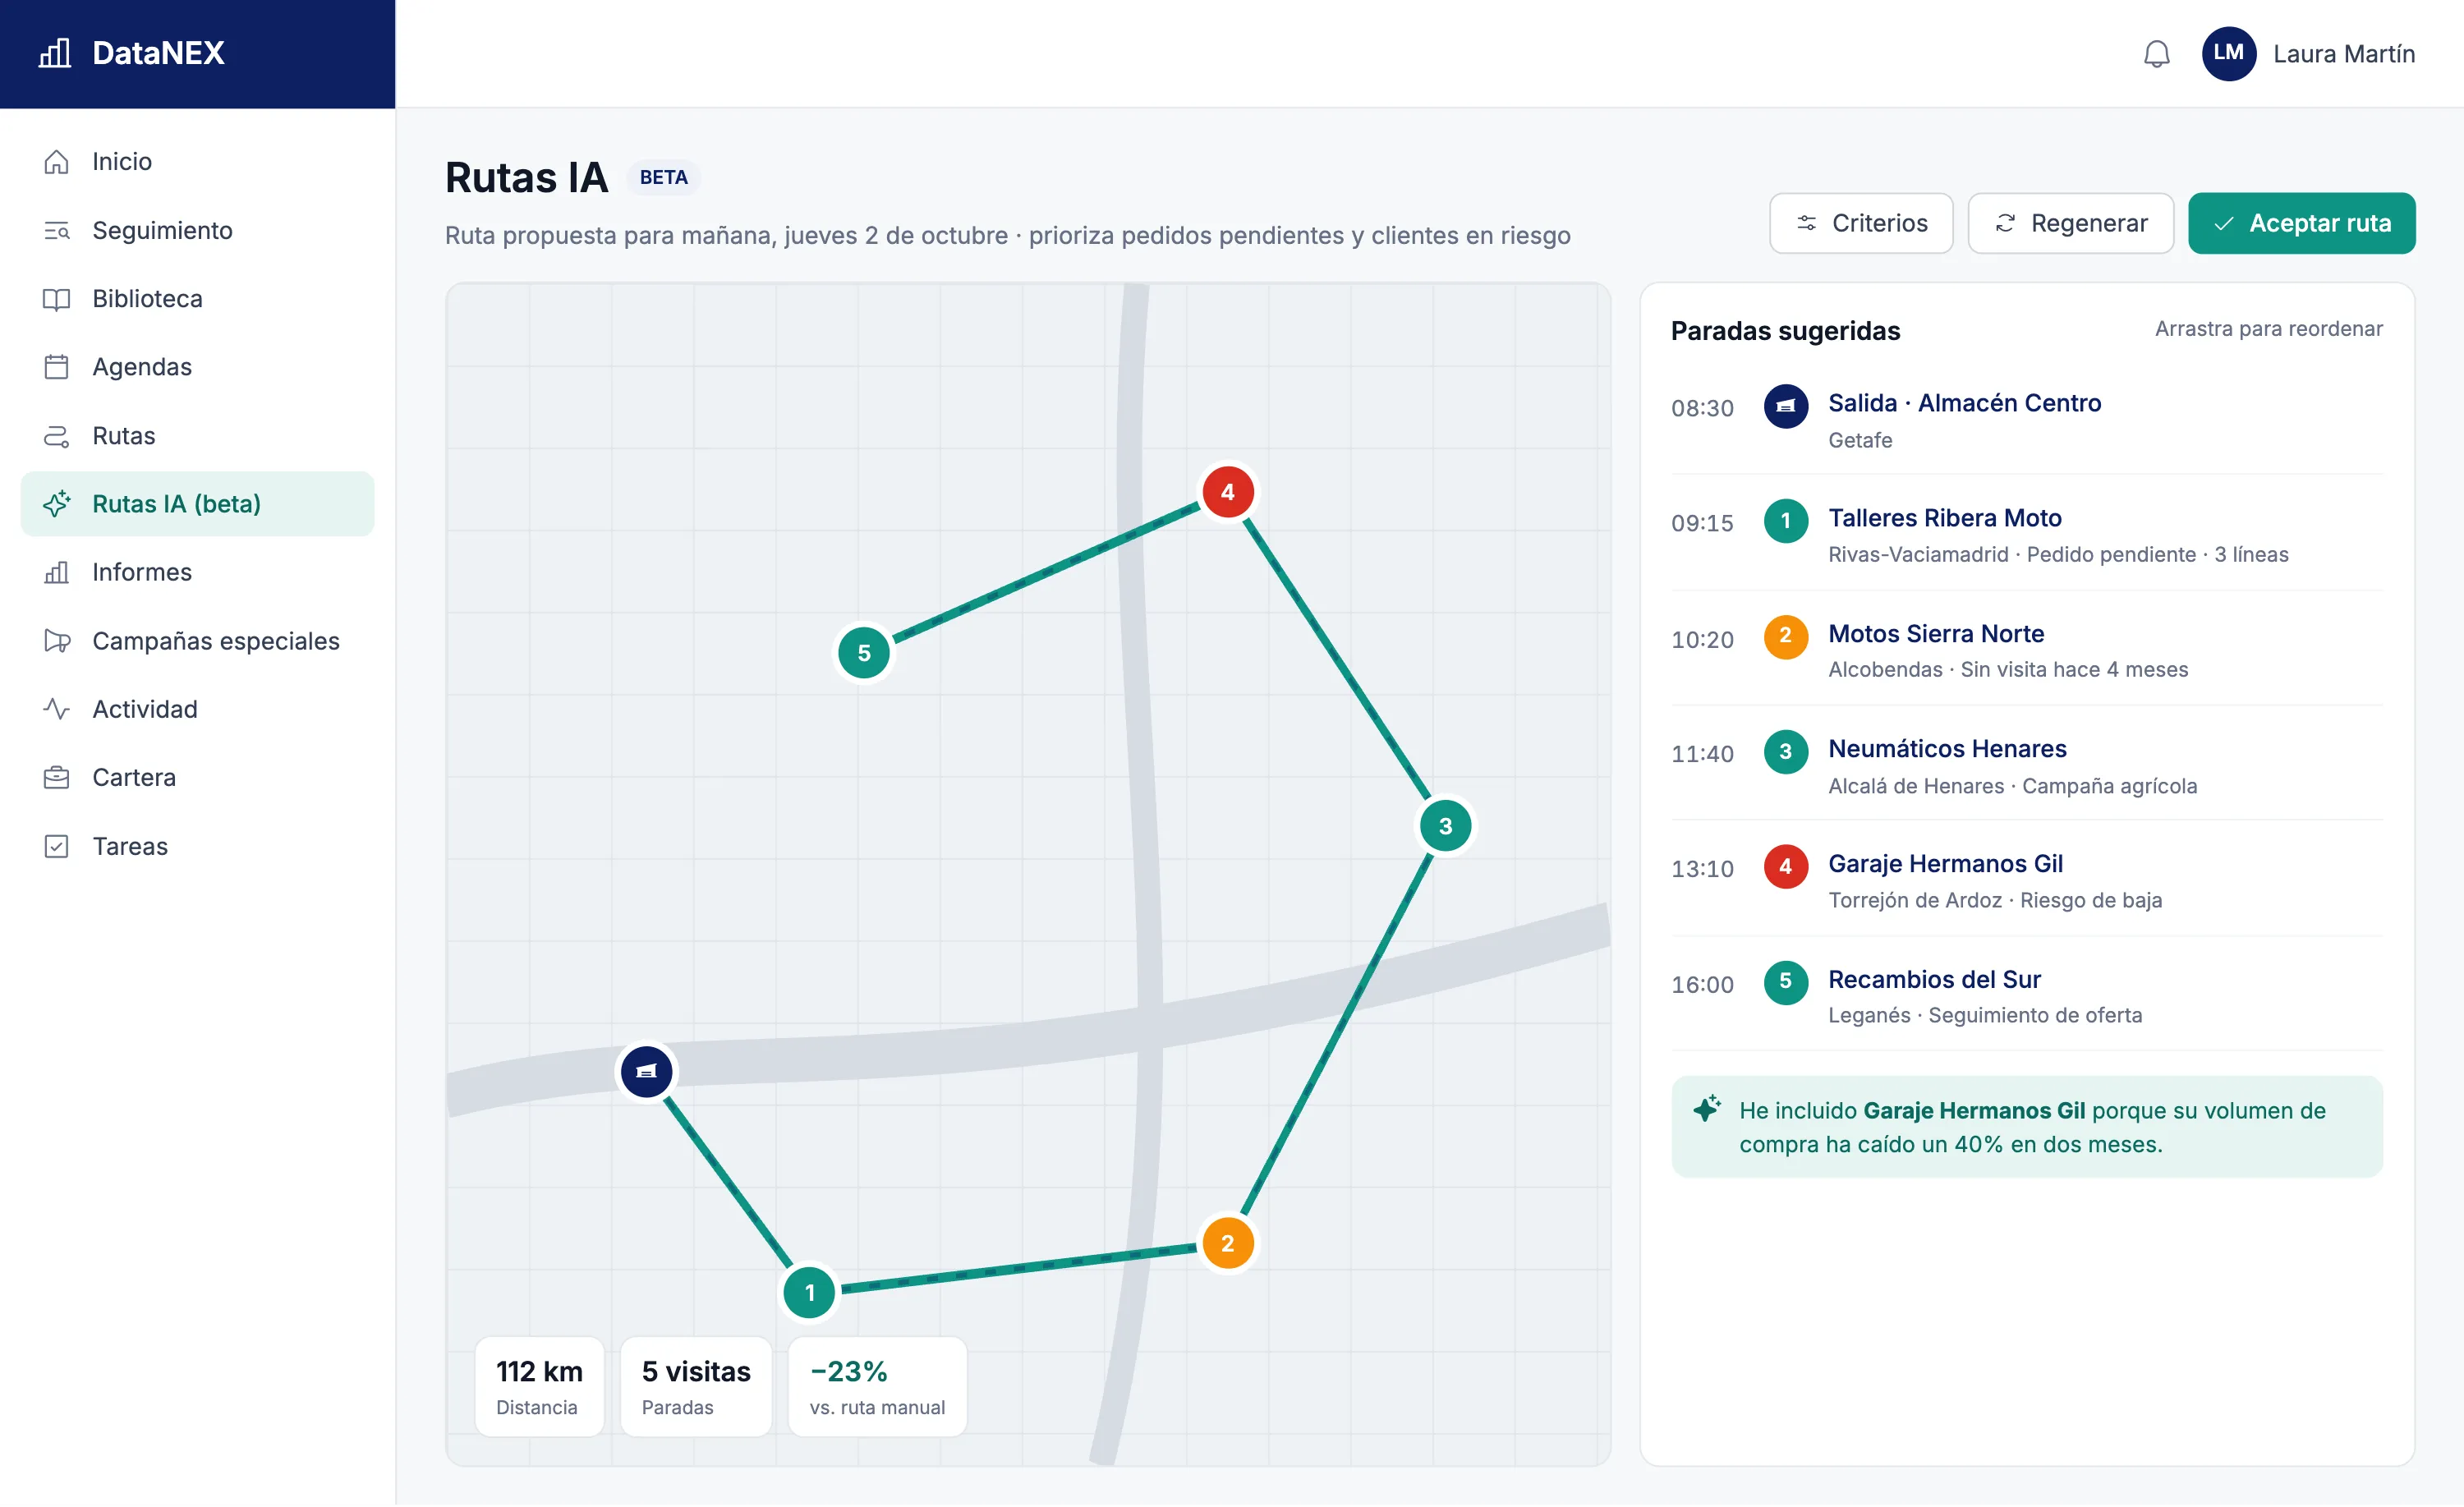This screenshot has width=2464, height=1507.
Task: Go to Cartera in the sidebar
Action: click(198, 778)
